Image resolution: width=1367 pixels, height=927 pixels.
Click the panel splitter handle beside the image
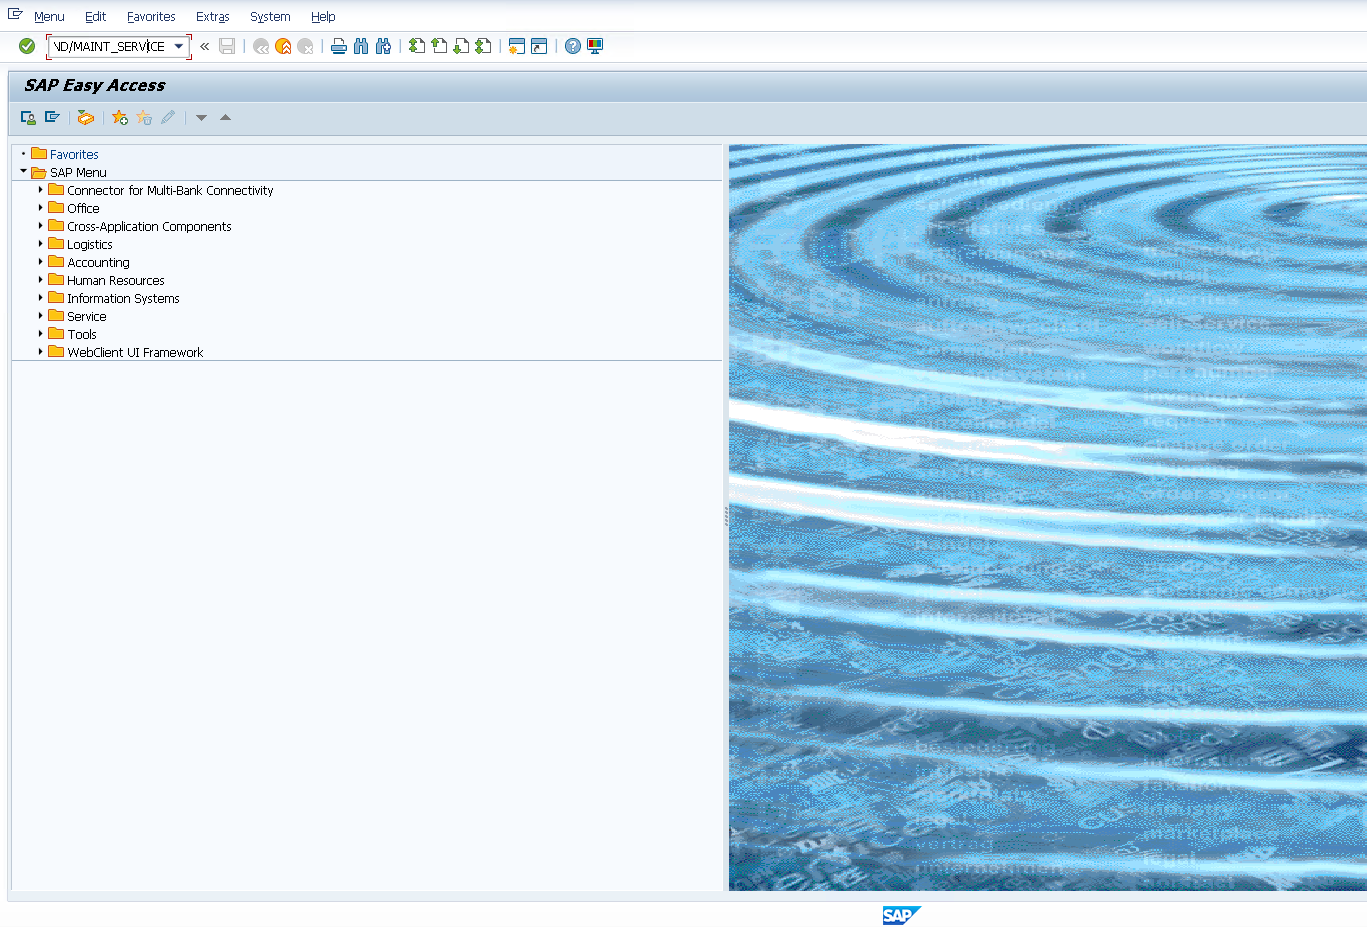click(726, 517)
